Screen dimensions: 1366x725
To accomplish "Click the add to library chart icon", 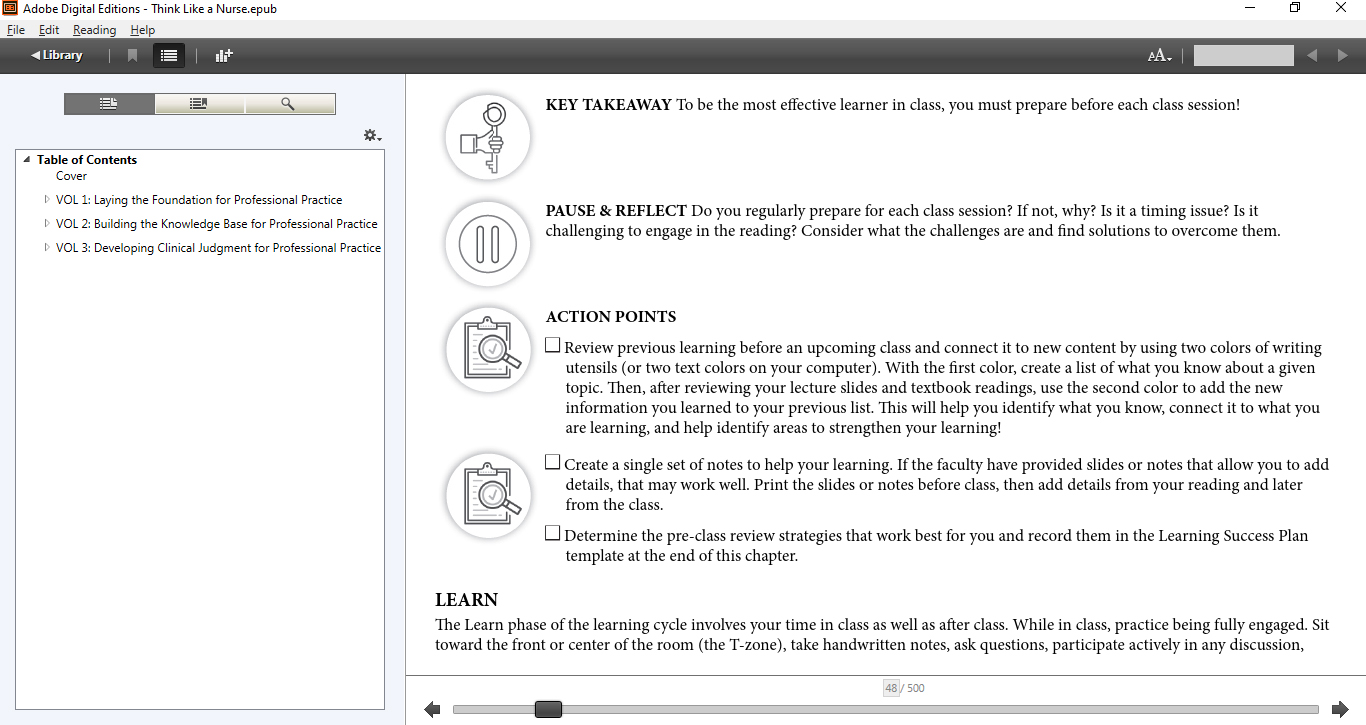I will point(224,56).
